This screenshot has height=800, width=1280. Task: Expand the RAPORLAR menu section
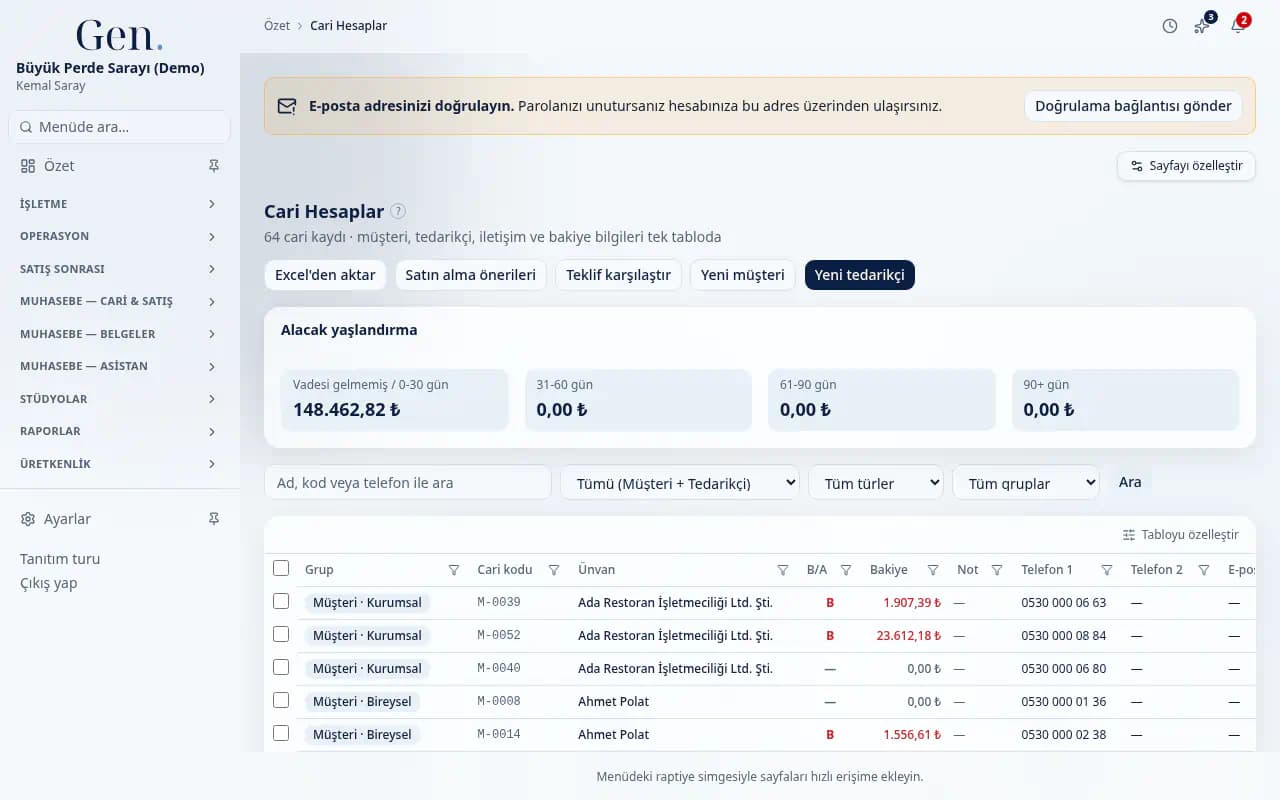coord(119,431)
